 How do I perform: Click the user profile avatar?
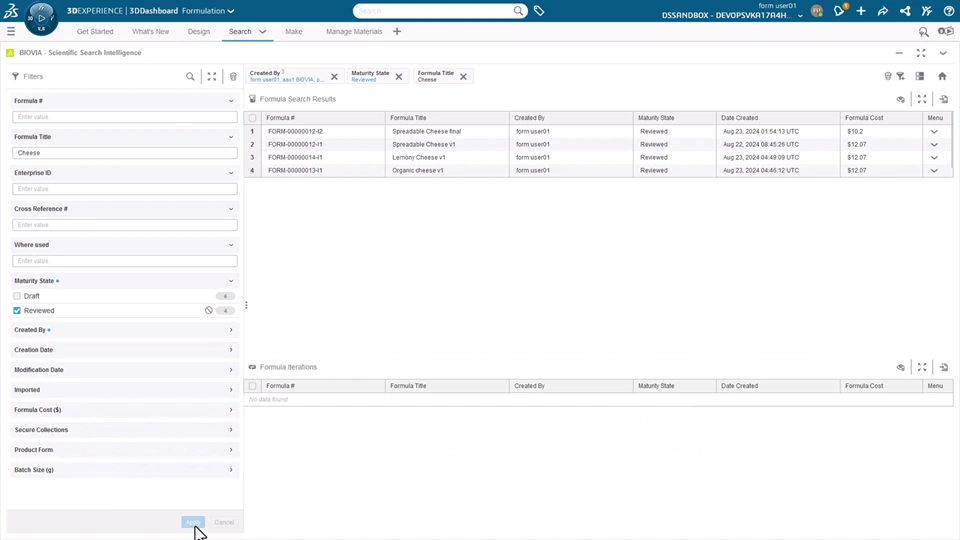tap(817, 10)
